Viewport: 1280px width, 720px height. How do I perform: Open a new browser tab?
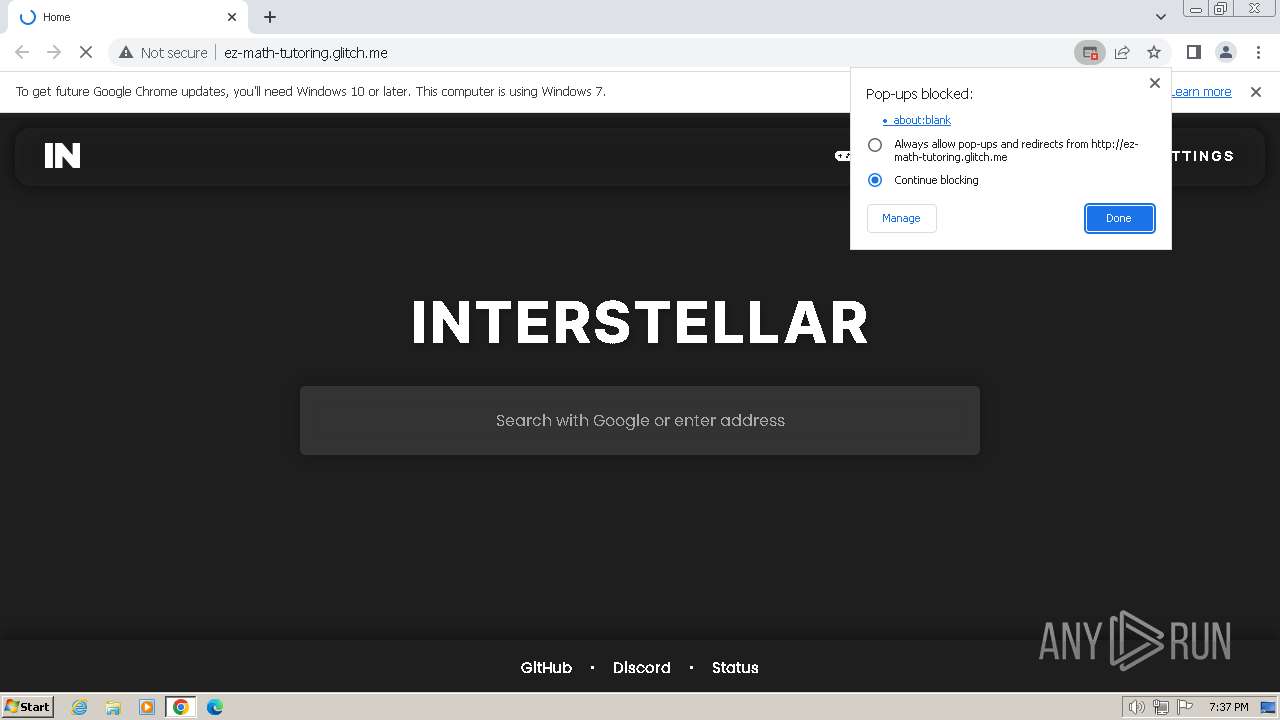click(270, 17)
